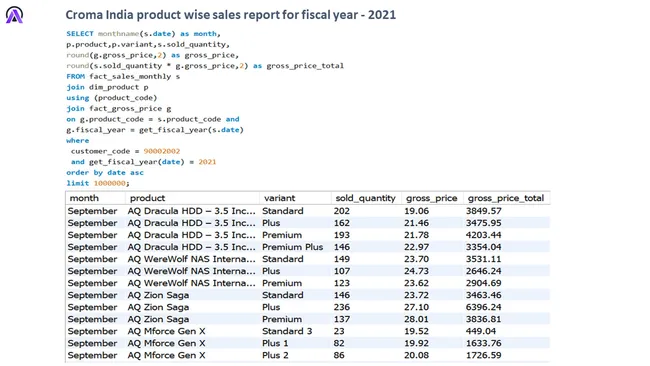Click gross_price_total value 3531.11
The width and height of the screenshot is (650, 366).
coord(483,259)
